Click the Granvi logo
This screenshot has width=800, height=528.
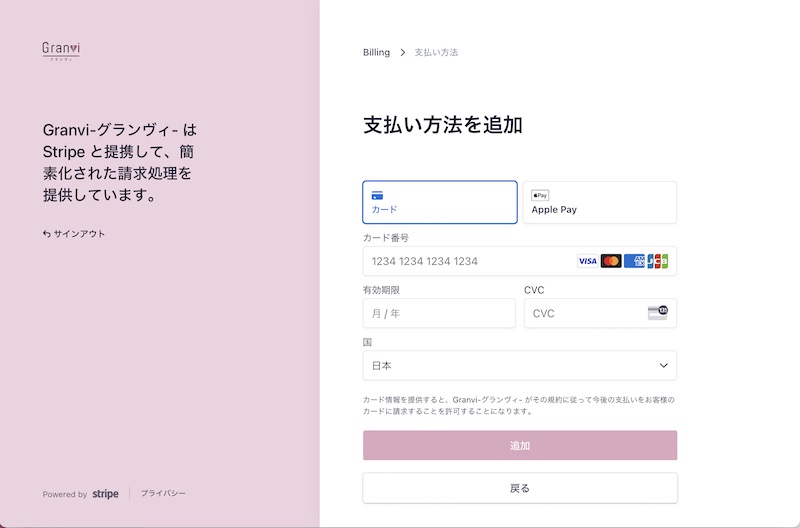click(61, 51)
